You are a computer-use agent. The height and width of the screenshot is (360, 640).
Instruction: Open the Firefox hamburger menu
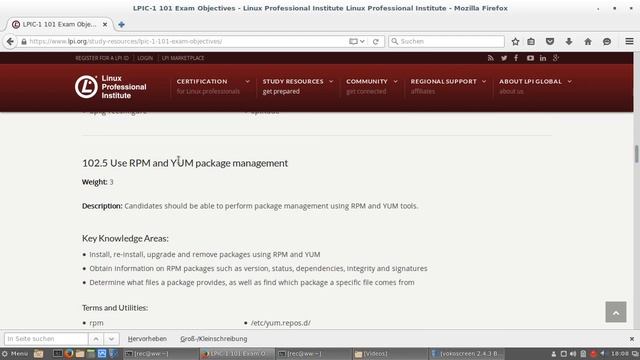(x=629, y=41)
